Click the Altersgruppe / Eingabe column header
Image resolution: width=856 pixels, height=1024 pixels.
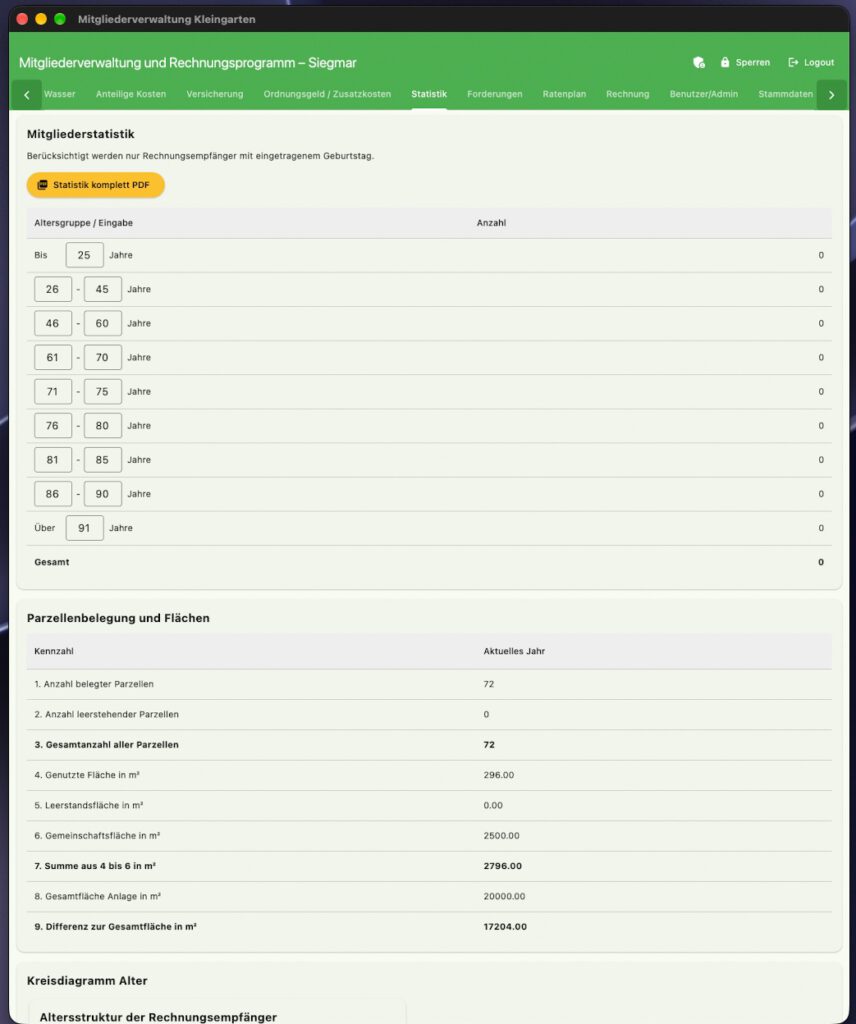[84, 223]
